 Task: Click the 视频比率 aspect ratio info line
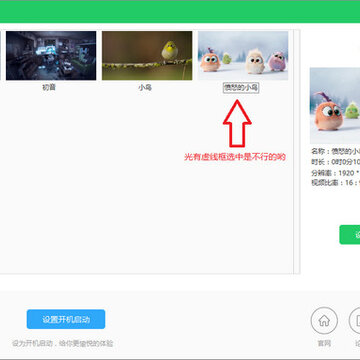[x=336, y=183]
